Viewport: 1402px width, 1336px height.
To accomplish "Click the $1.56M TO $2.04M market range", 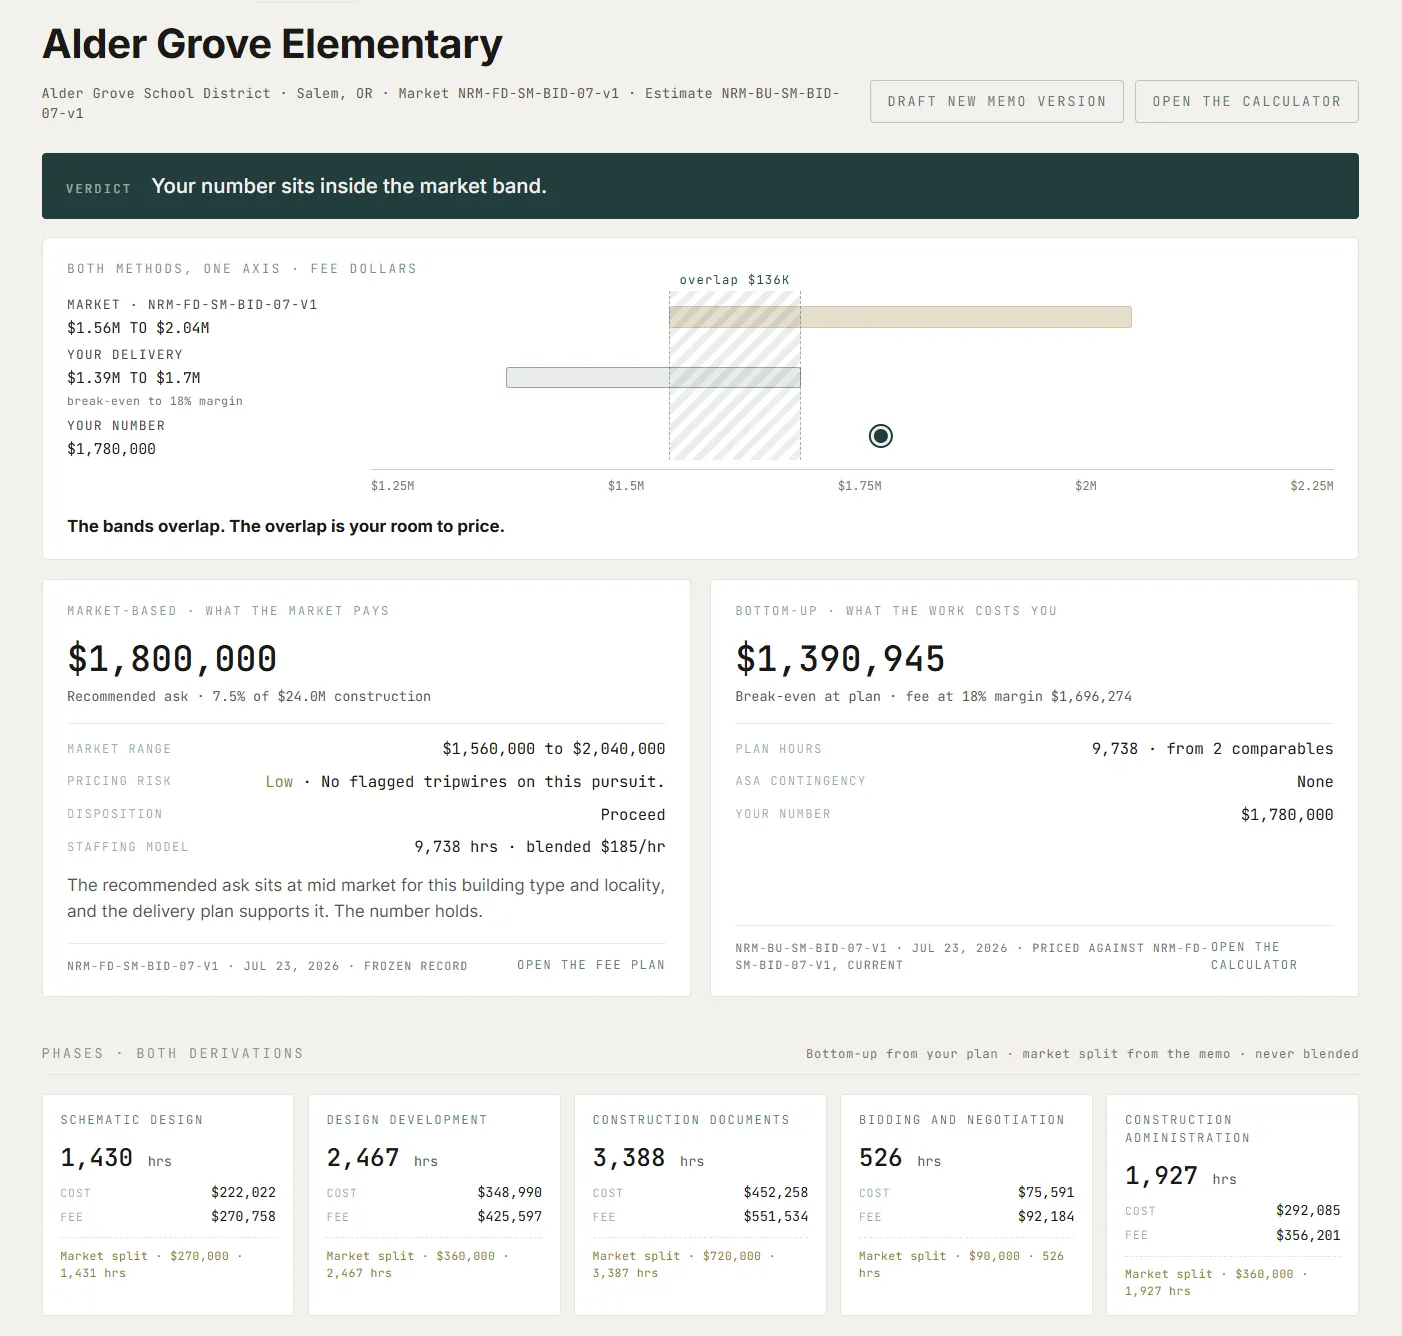I will (138, 328).
